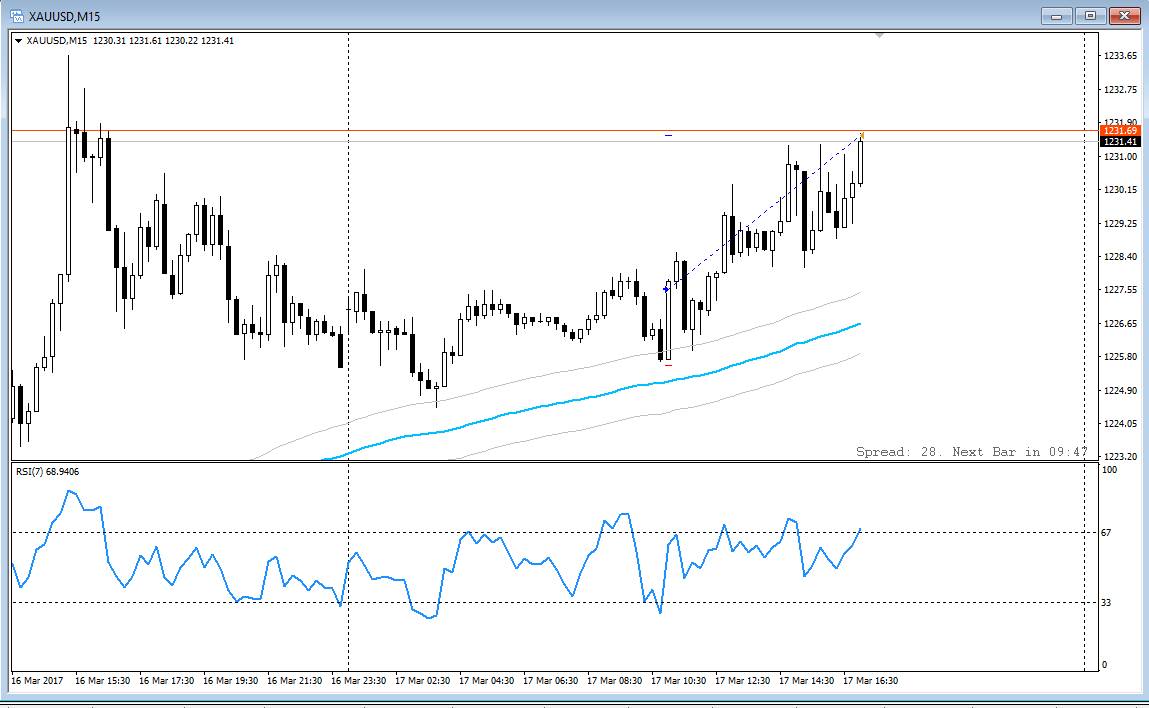Minimize the XAUUSD,M15 chart window
Image resolution: width=1149 pixels, height=708 pixels.
click(1057, 15)
